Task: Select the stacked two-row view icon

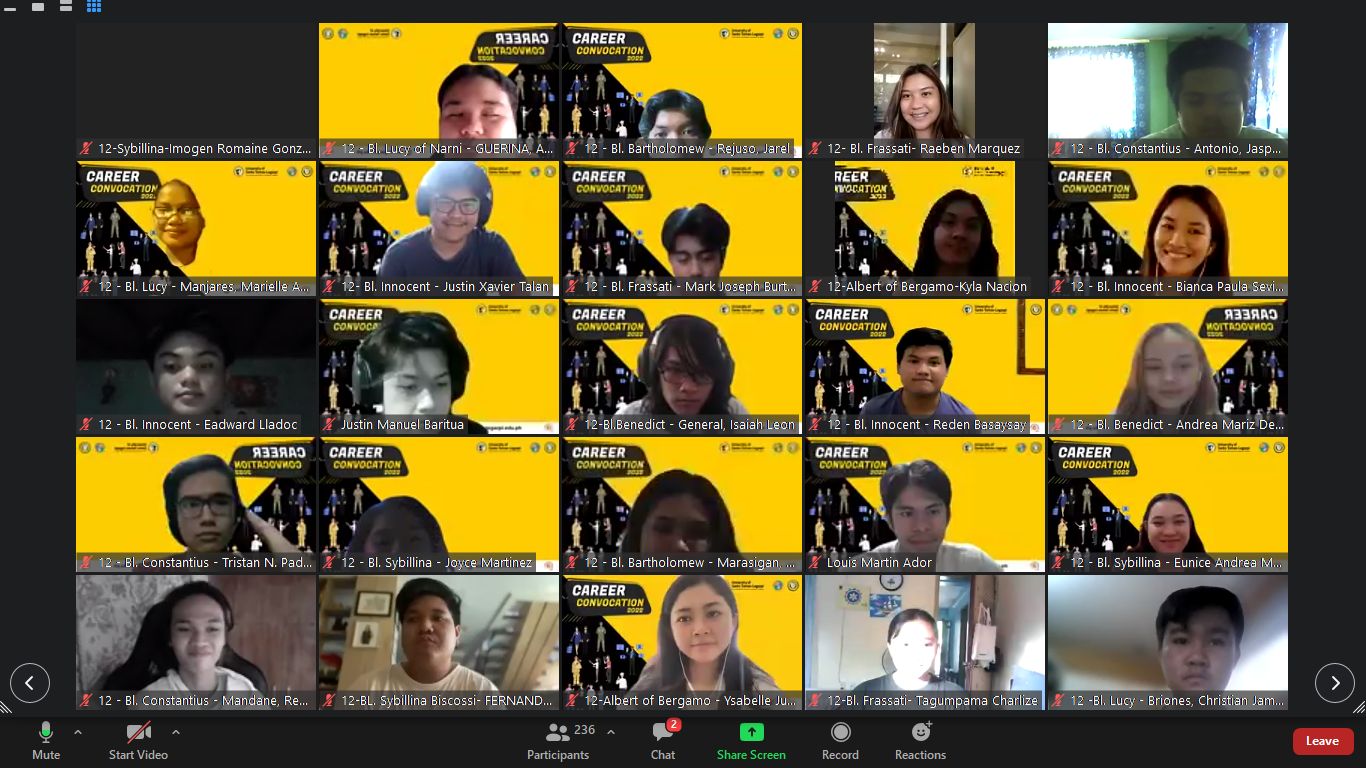Action: 66,6
